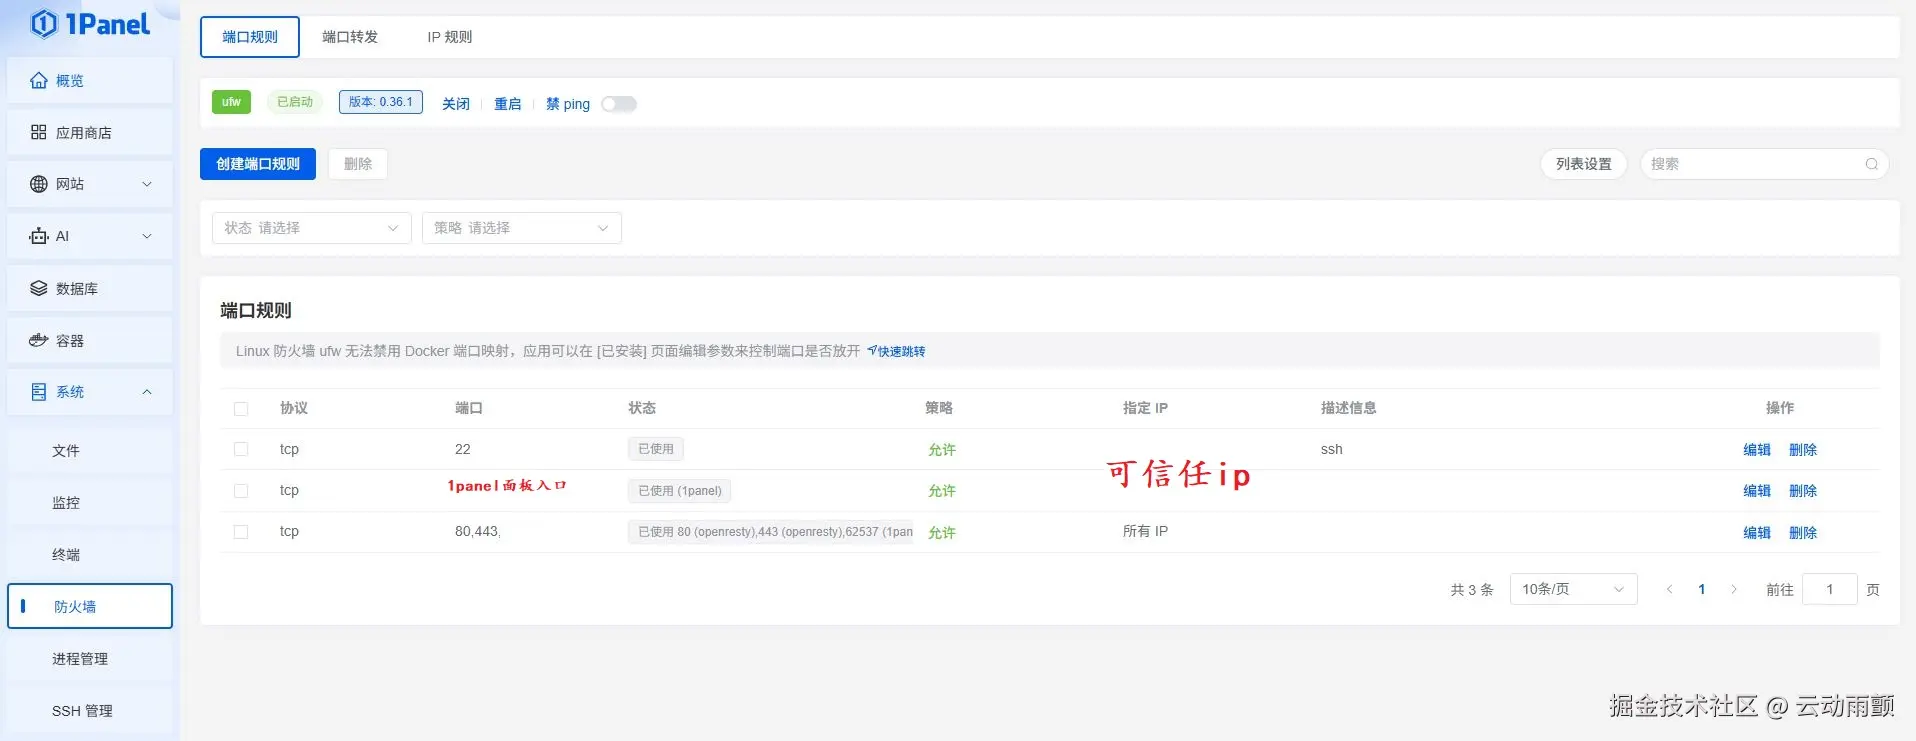1916x741 pixels.
Task: Expand the 网站 sidebar menu
Action: (147, 184)
